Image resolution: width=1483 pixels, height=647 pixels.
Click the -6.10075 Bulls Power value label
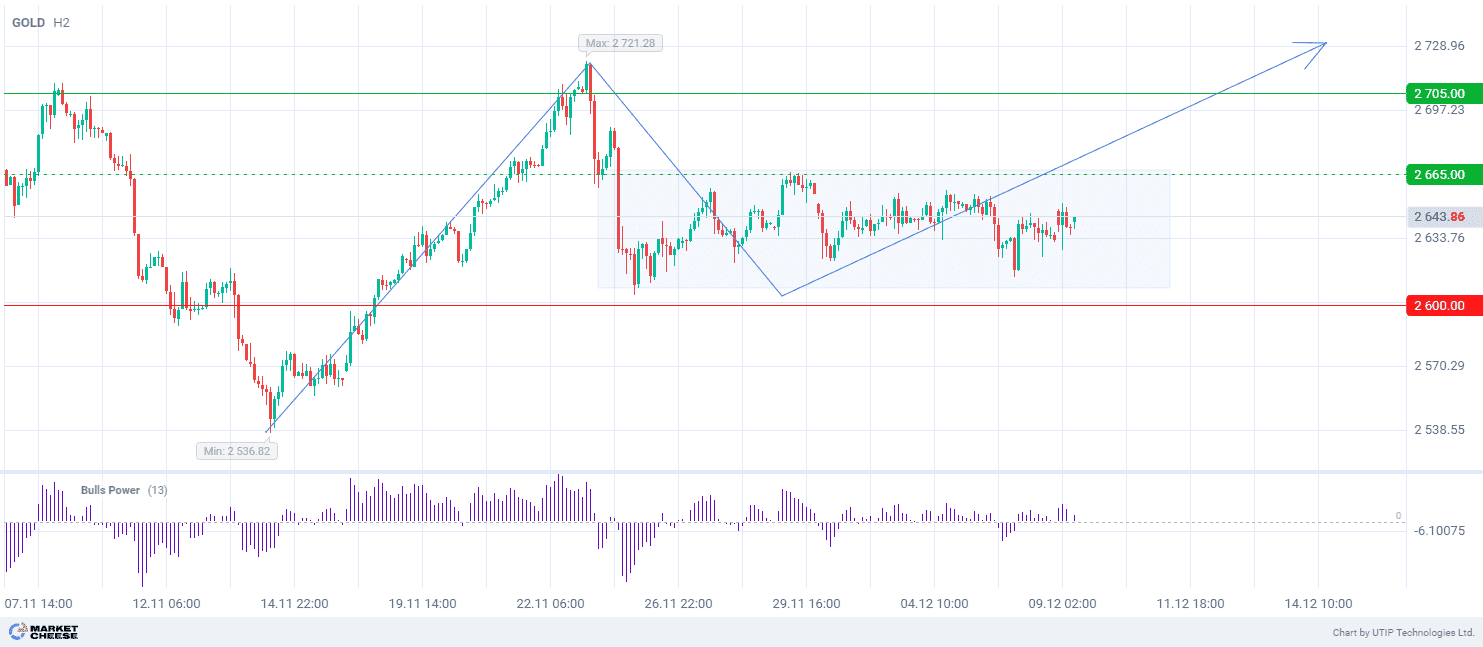click(1440, 530)
